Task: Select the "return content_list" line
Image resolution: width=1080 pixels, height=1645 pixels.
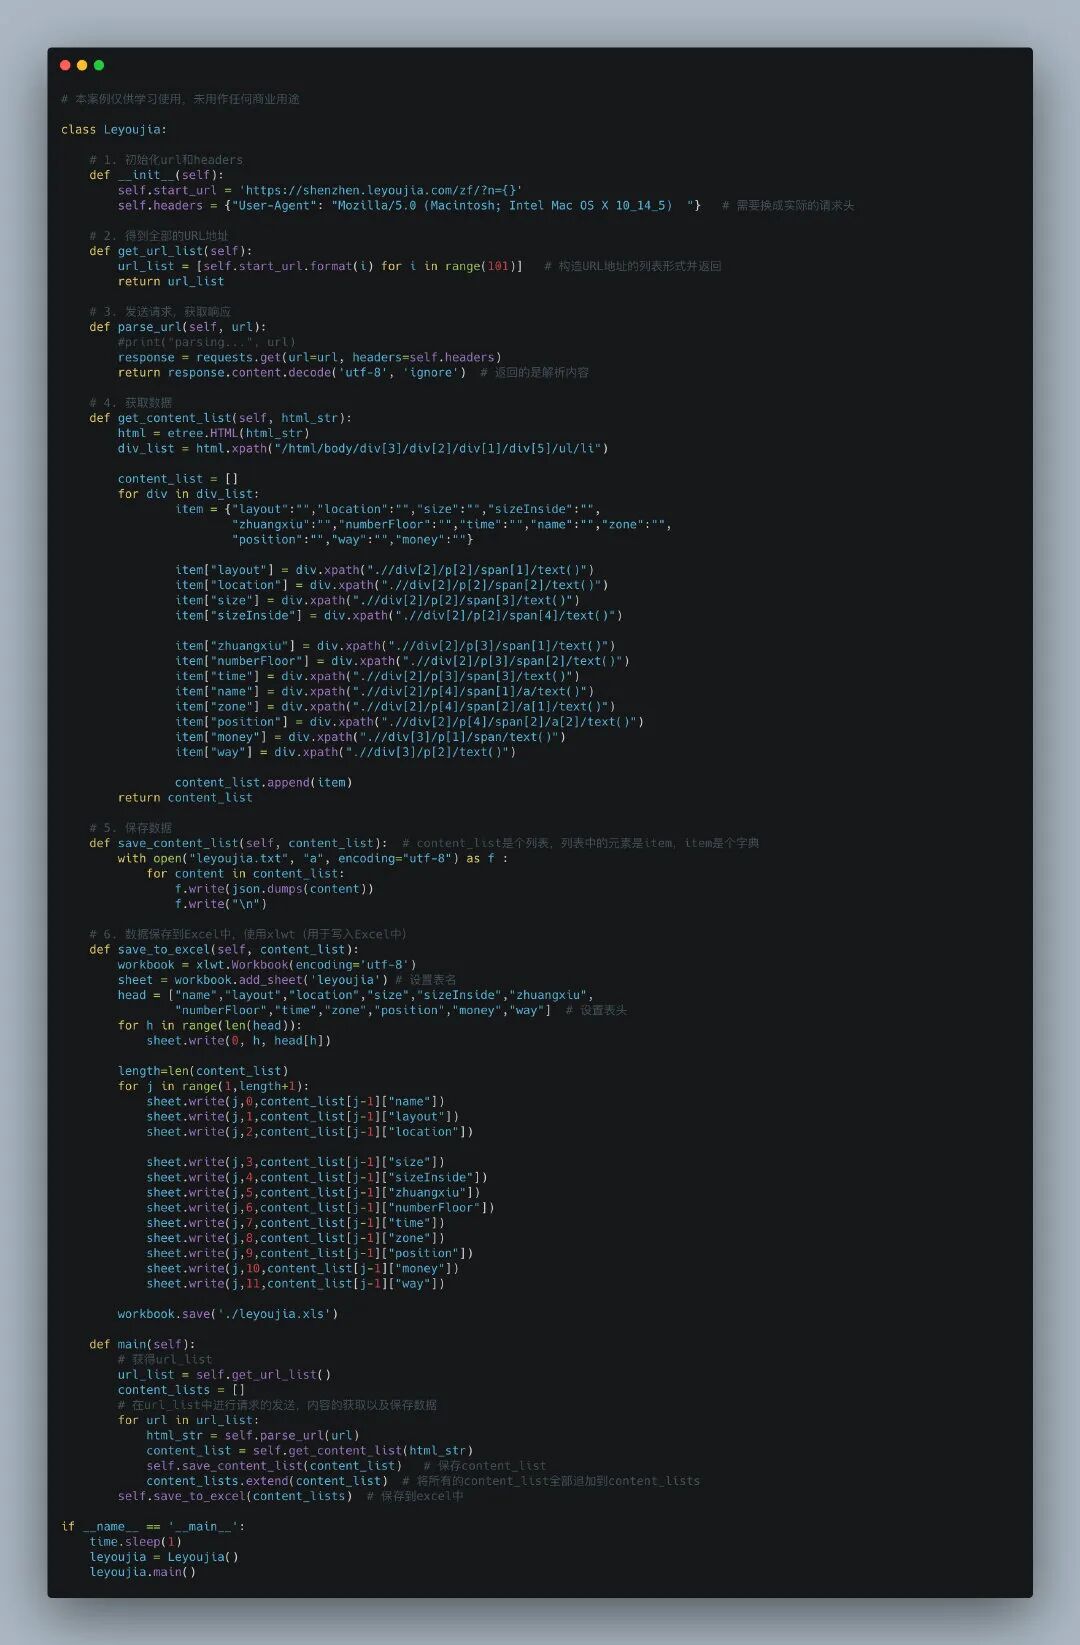Action: [x=185, y=797]
